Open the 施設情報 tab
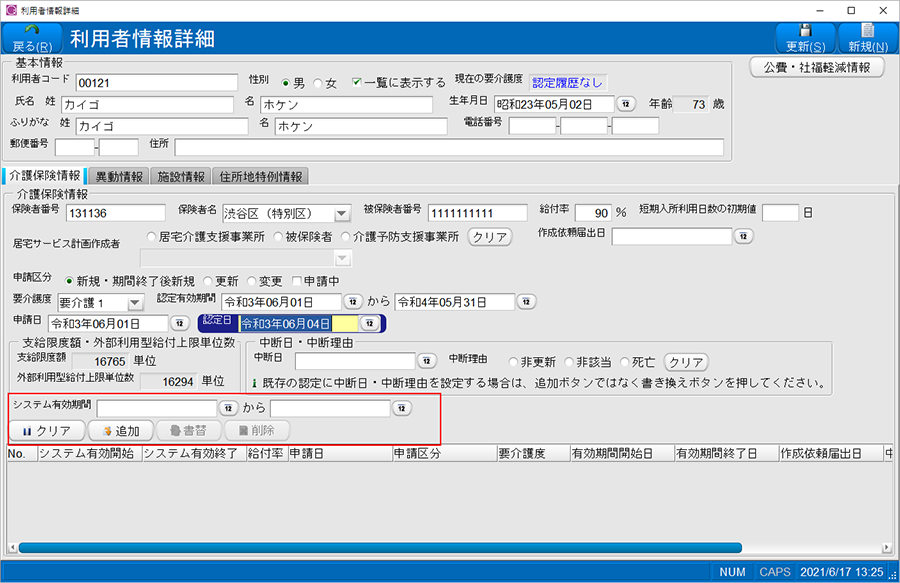The image size is (900, 583). [181, 177]
